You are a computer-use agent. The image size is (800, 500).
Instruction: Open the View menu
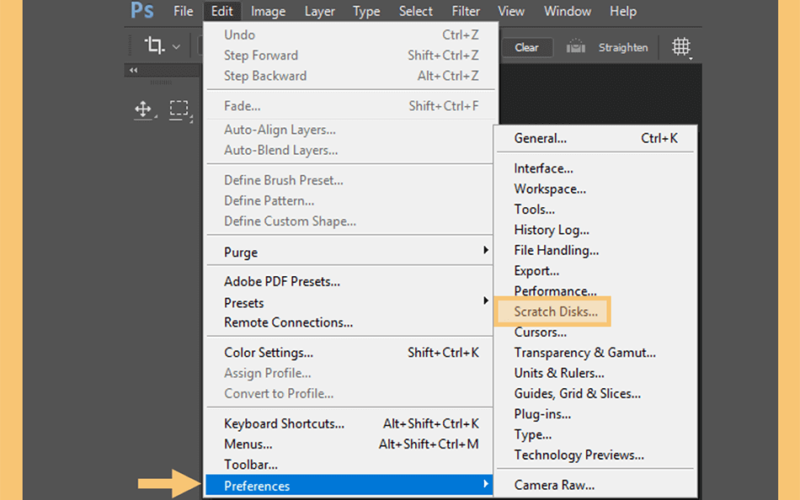pyautogui.click(x=511, y=11)
